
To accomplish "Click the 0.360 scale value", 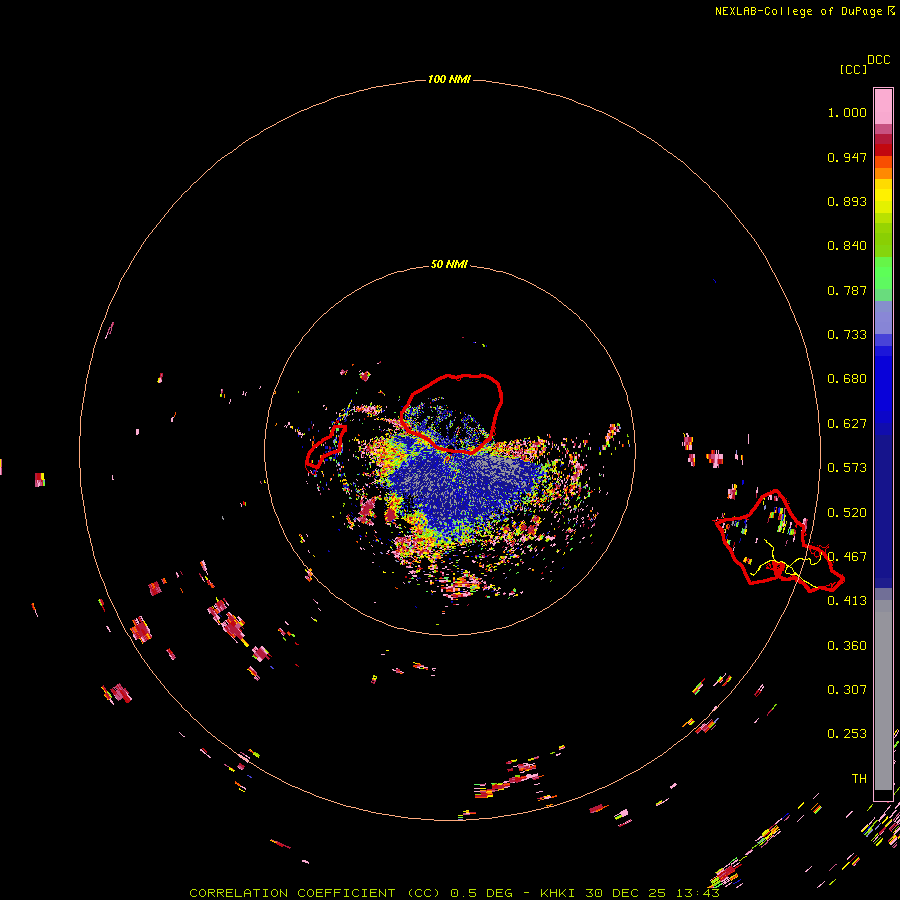I will 847,646.
